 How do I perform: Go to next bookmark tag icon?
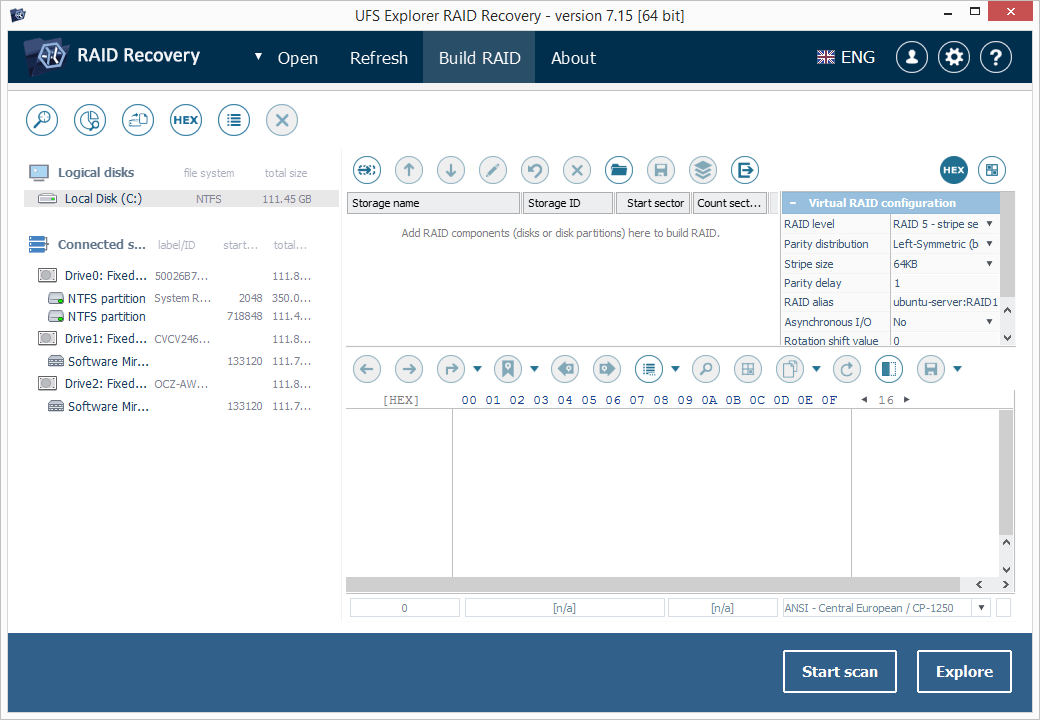pyautogui.click(x=607, y=369)
